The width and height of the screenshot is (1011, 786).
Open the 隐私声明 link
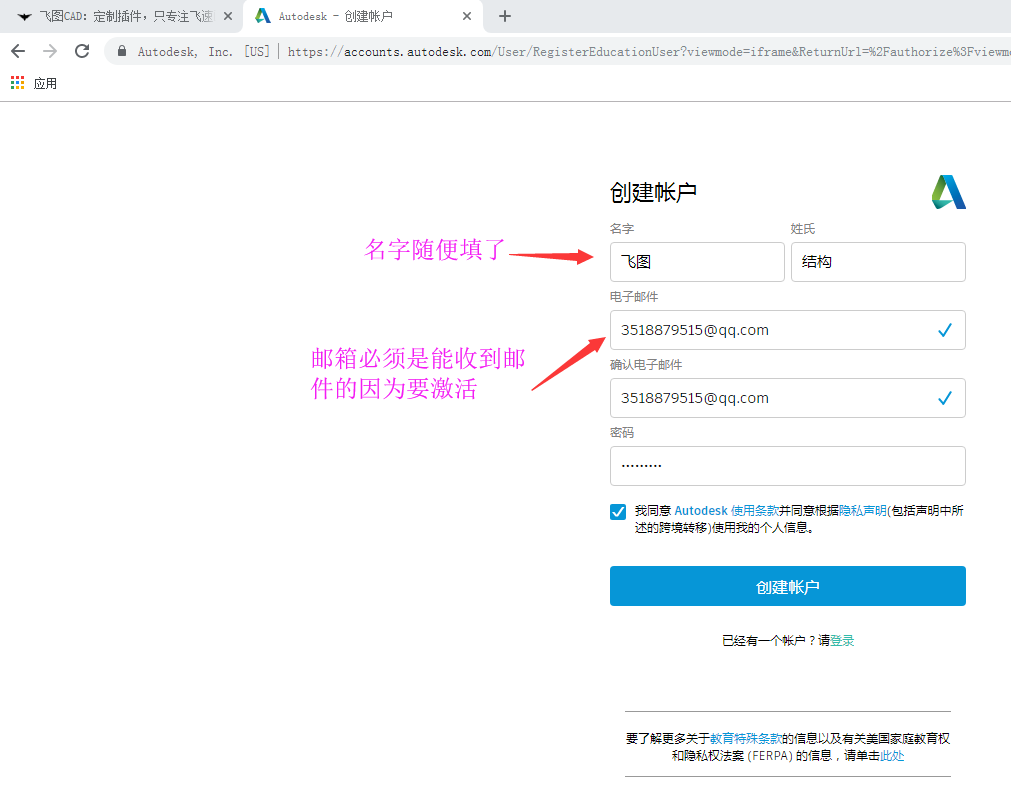[x=863, y=511]
